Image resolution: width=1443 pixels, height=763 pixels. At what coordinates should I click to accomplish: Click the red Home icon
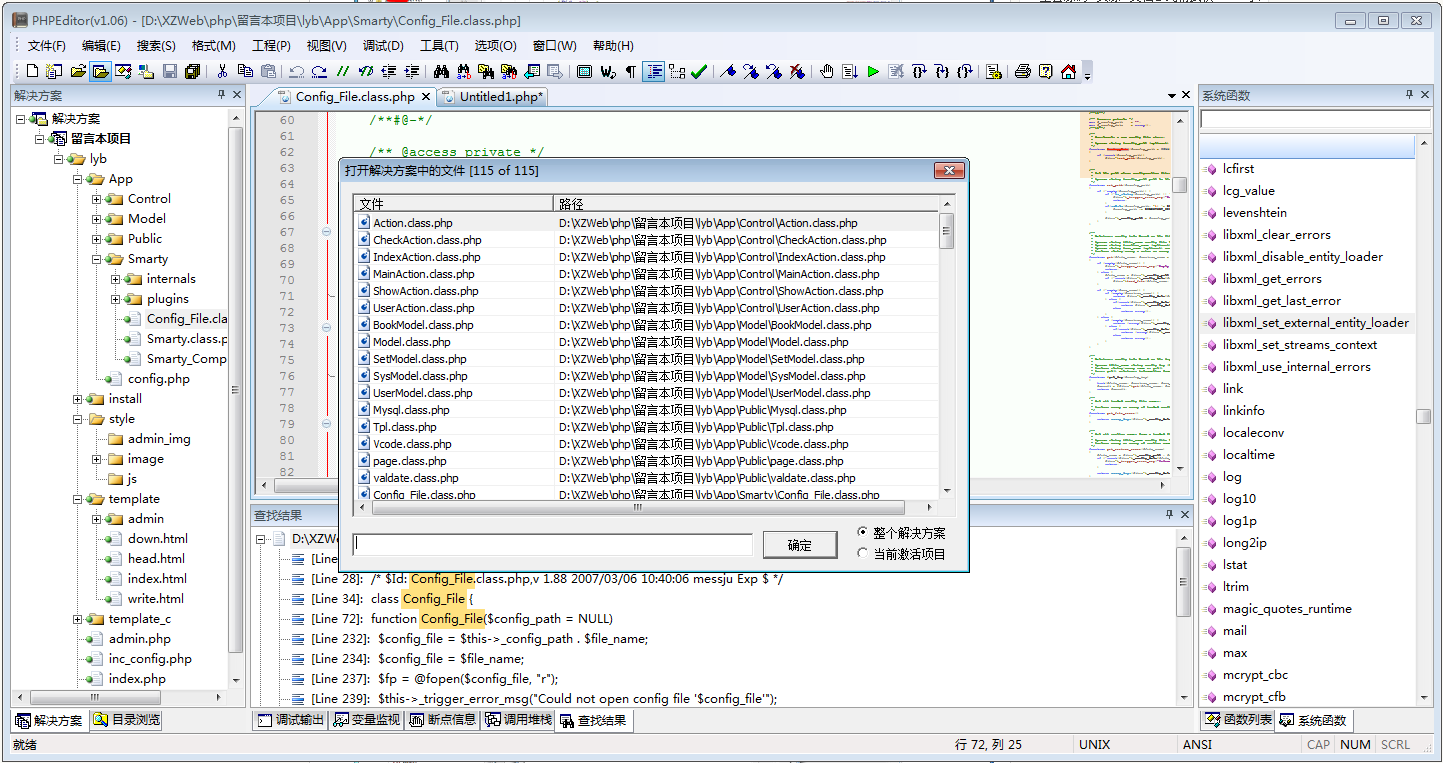click(1068, 71)
